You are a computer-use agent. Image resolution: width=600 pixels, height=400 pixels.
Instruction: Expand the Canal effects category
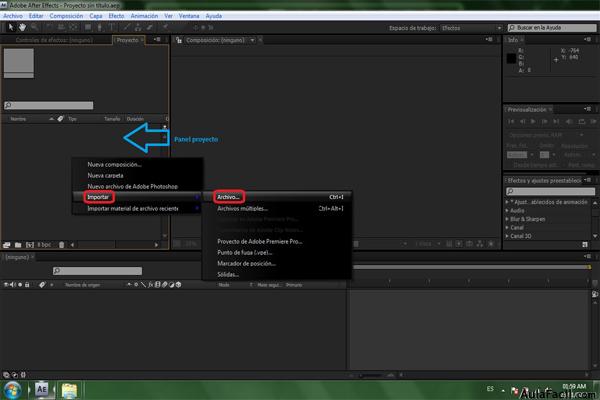coord(507,227)
